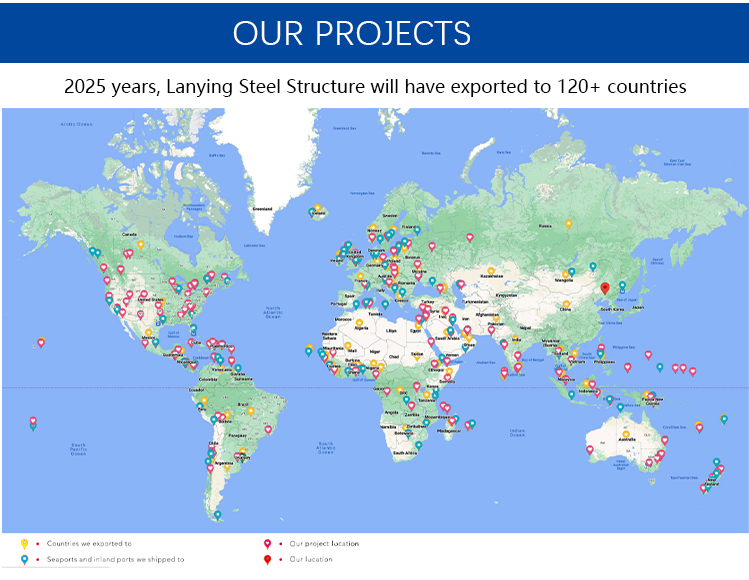The width and height of the screenshot is (749, 580).
Task: Select the blue pin at South America's southern tip
Action: pos(217,515)
